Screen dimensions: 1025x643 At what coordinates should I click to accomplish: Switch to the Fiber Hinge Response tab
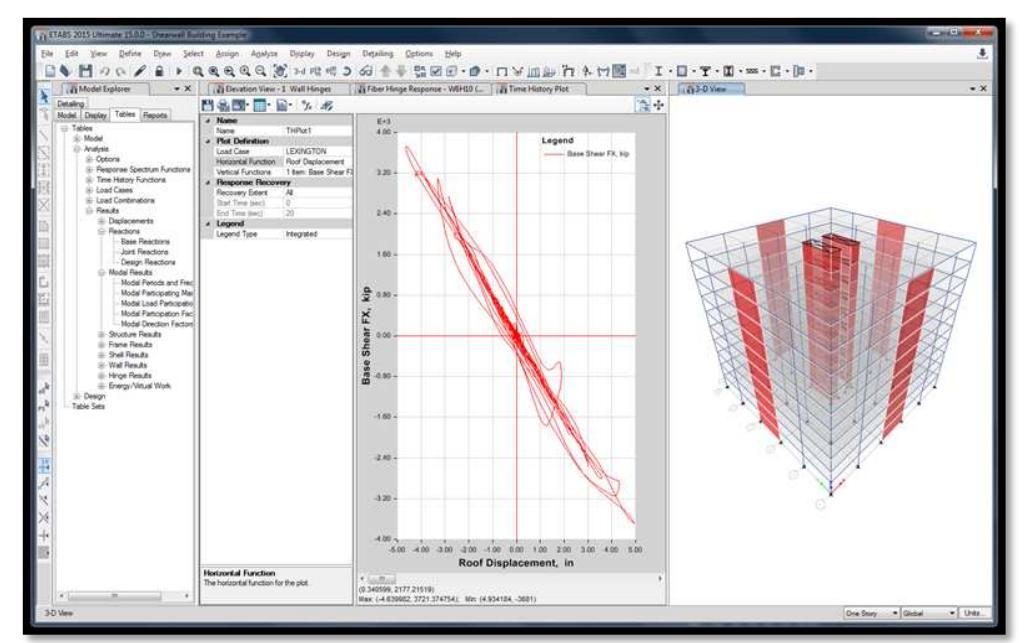coord(424,89)
